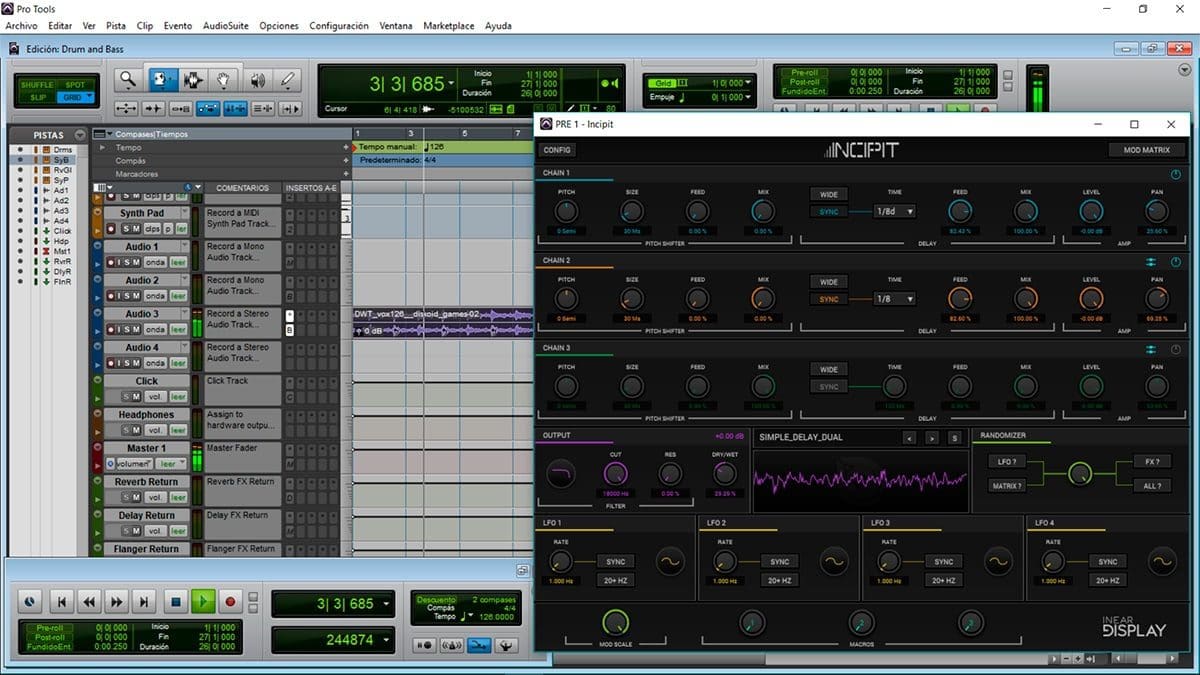The height and width of the screenshot is (675, 1200).
Task: Toggle SYNC on LFO 1
Action: pos(615,562)
